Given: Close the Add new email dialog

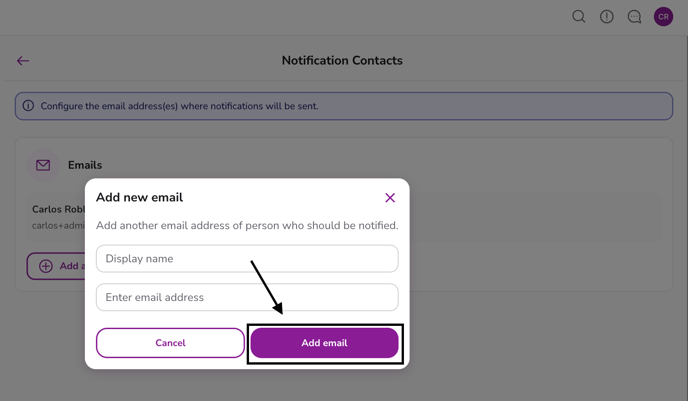Looking at the screenshot, I should pyautogui.click(x=390, y=198).
